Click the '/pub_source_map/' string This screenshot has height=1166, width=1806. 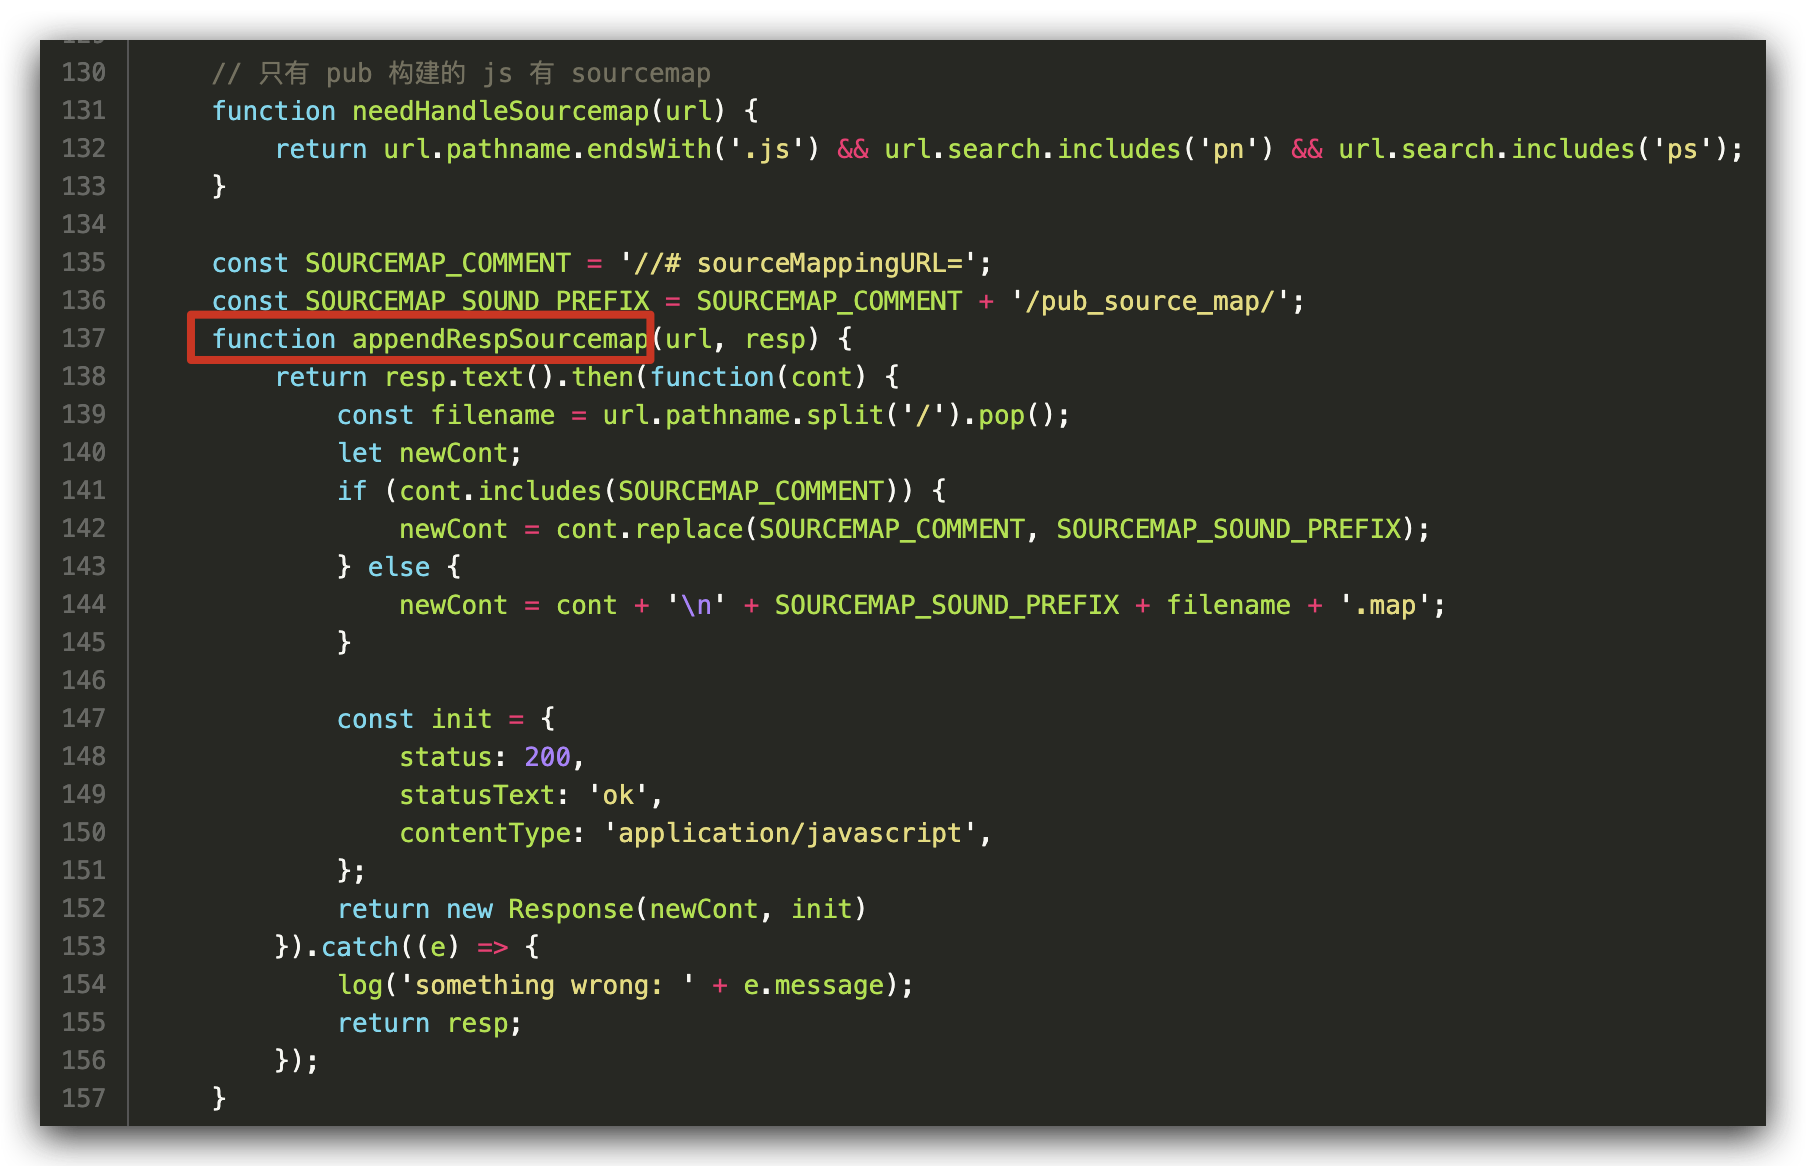[x=1151, y=301]
